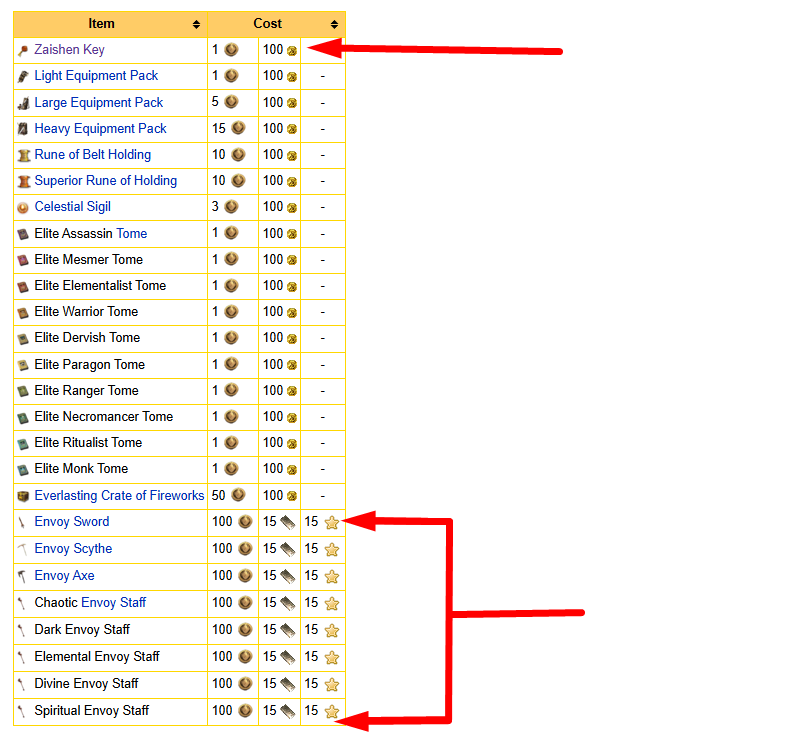Select the 'Divine Envoy Staff' item text

point(86,684)
